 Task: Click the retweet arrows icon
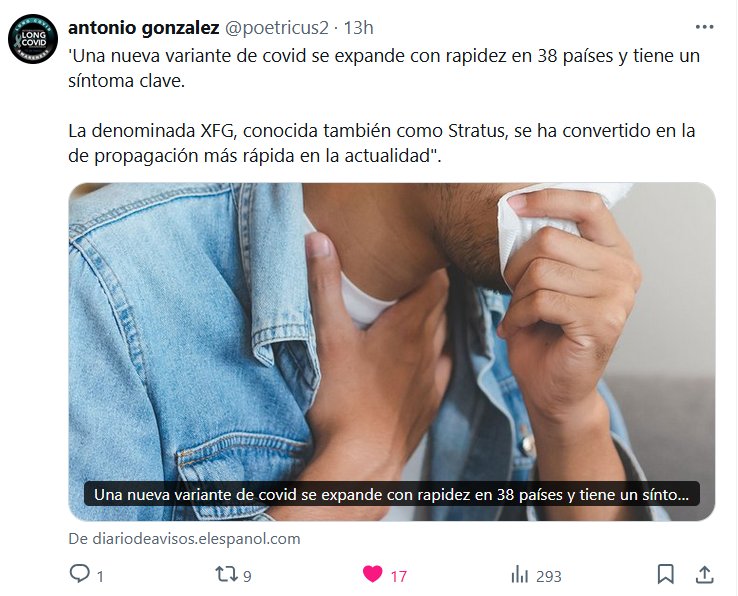(226, 574)
